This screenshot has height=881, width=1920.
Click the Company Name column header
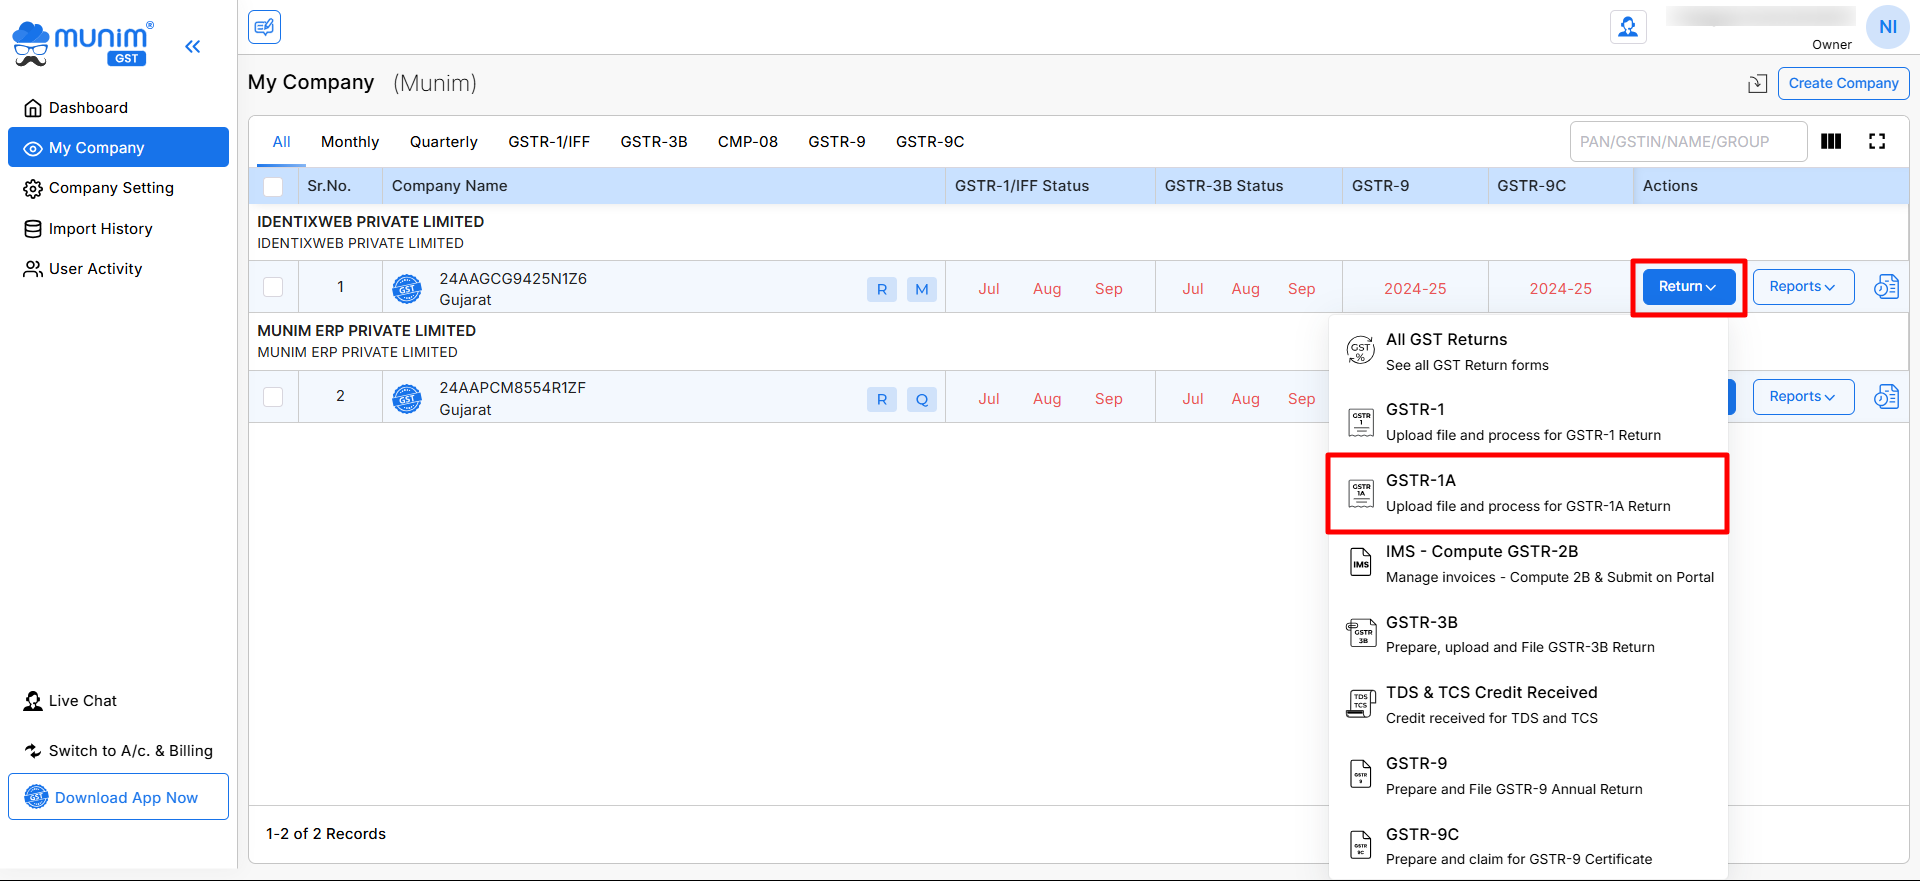click(x=663, y=186)
